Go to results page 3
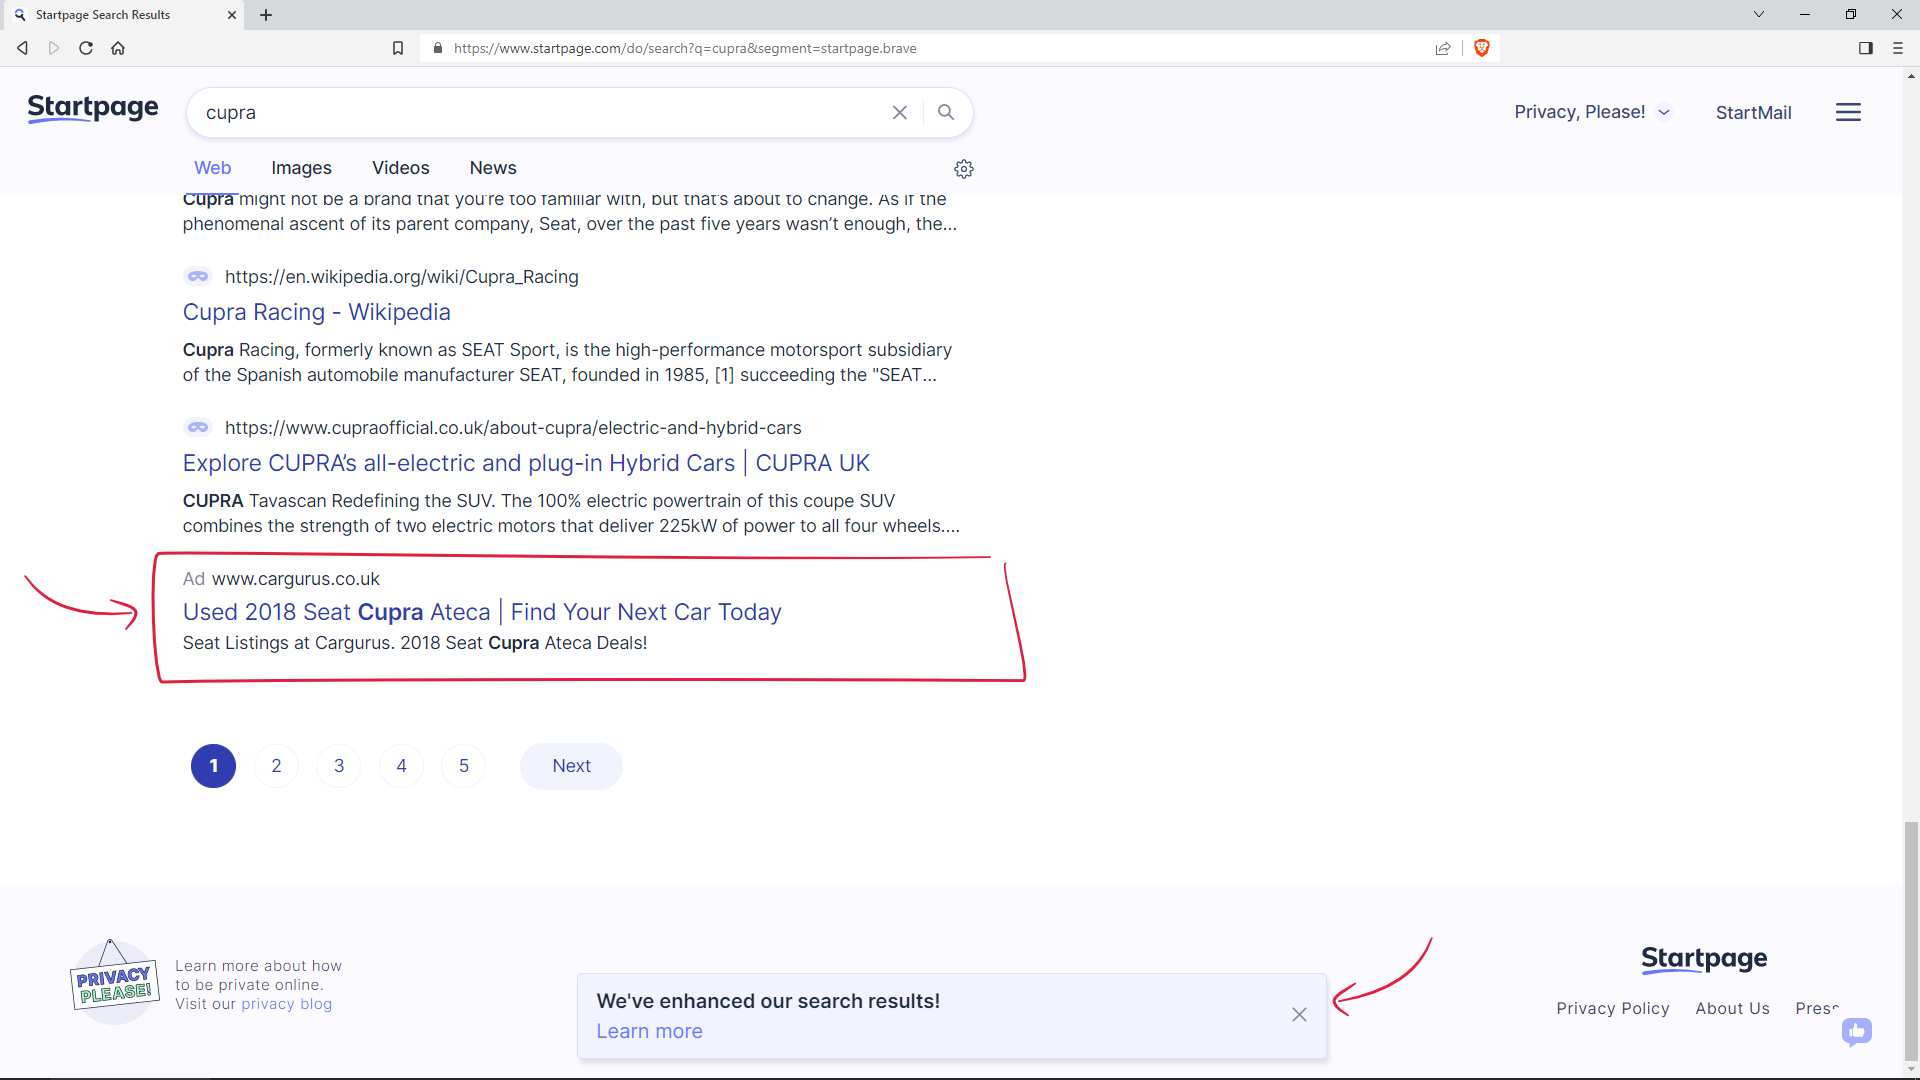This screenshot has width=1920, height=1080. click(x=338, y=765)
